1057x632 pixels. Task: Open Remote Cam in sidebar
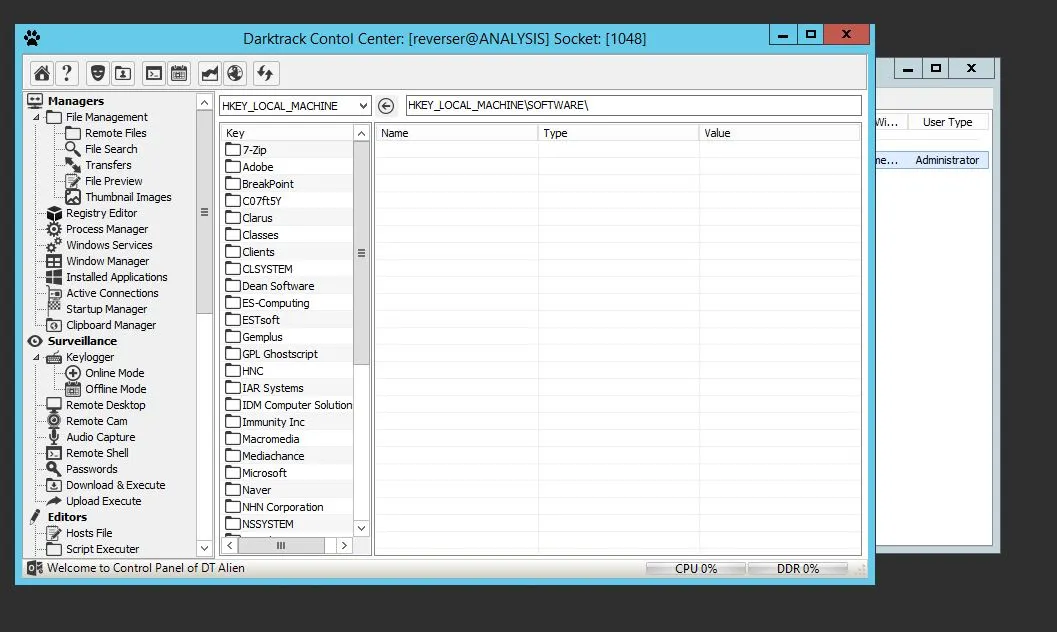point(96,421)
